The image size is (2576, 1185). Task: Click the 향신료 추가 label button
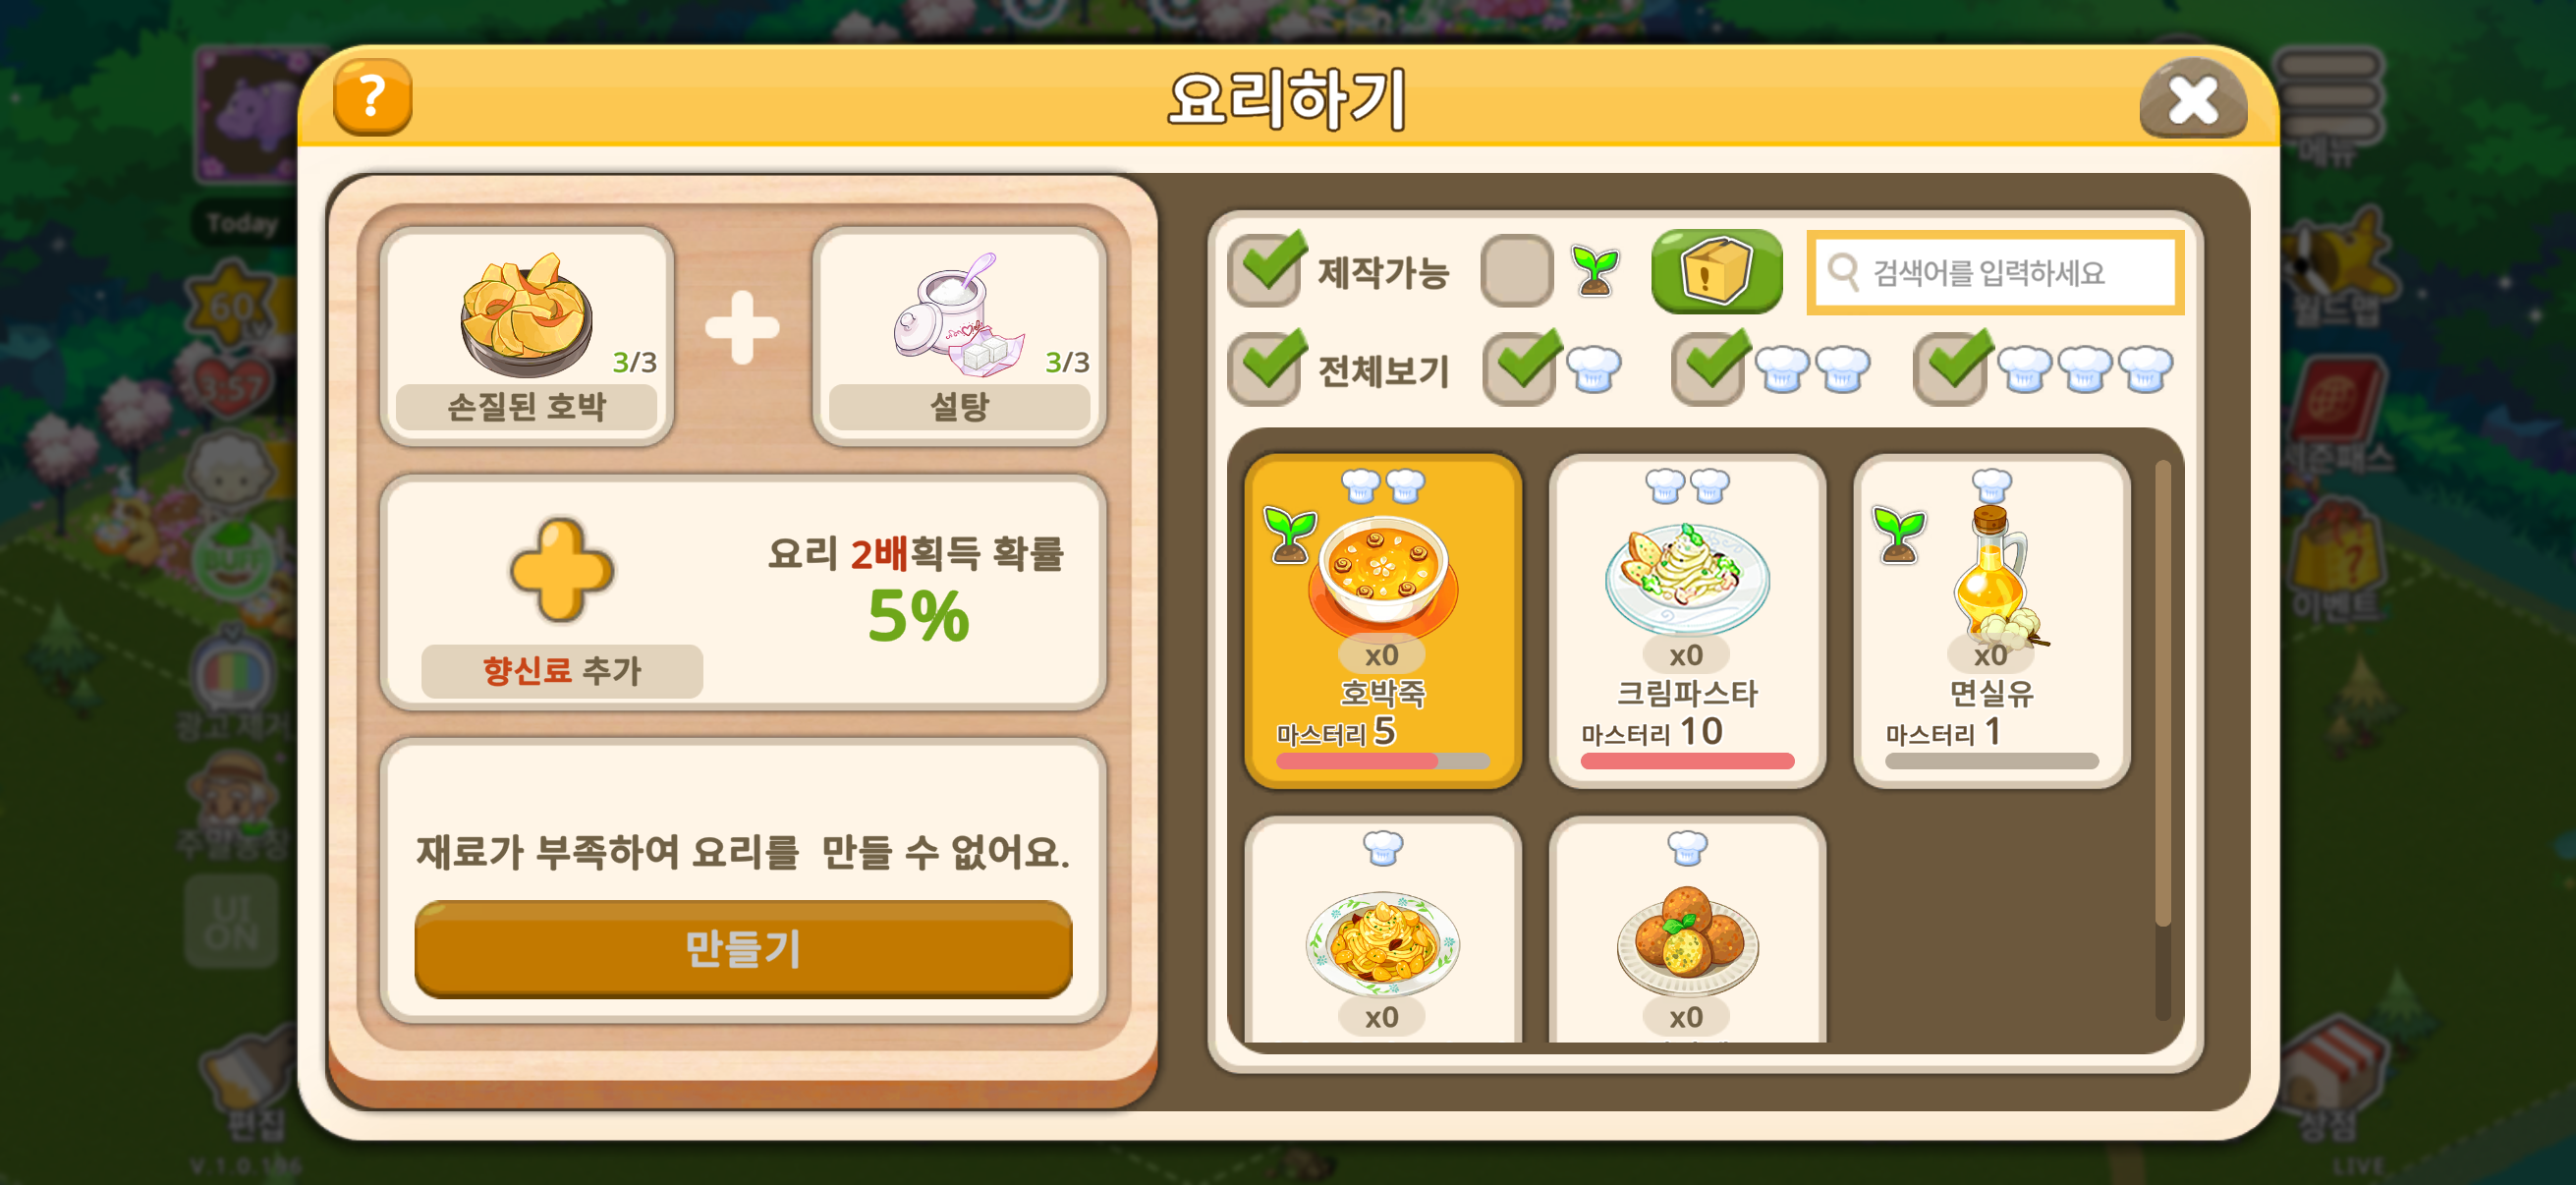tap(561, 670)
